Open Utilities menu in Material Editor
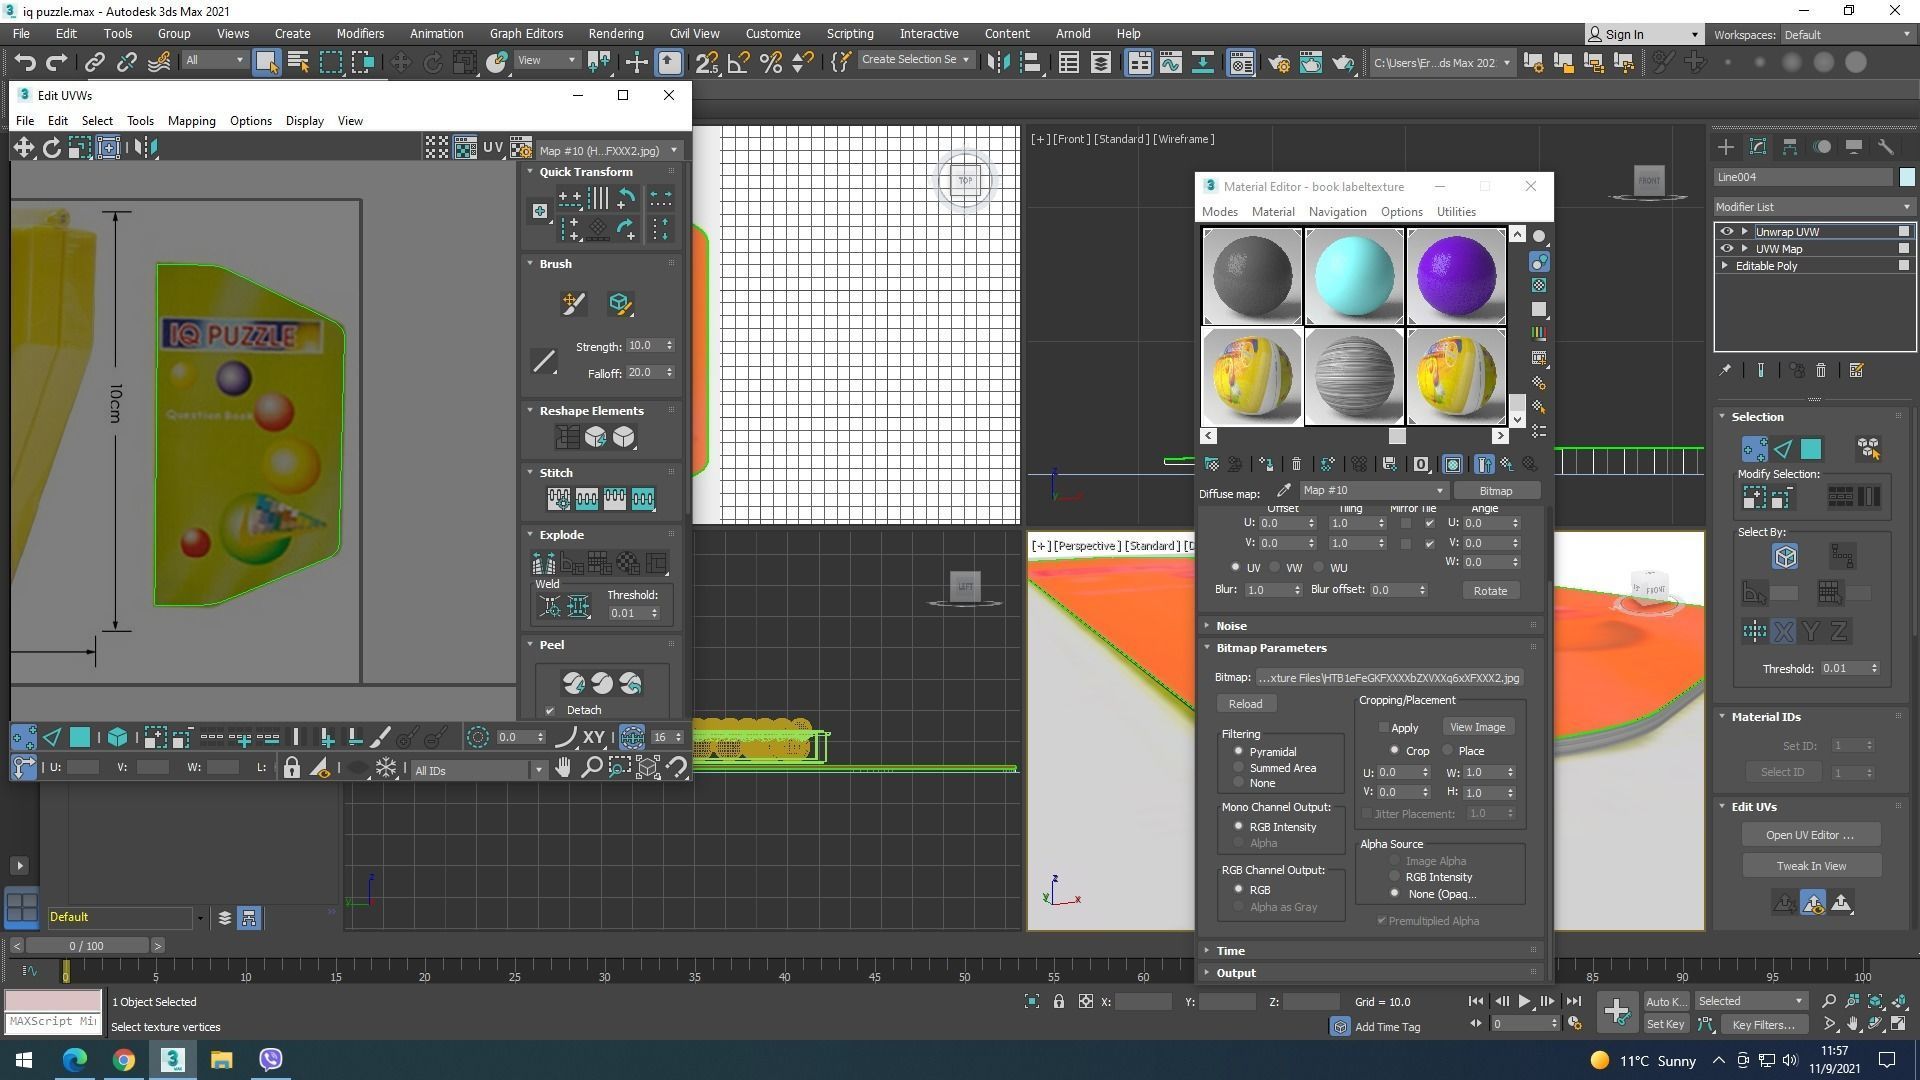This screenshot has width=1920, height=1080. tap(1456, 212)
